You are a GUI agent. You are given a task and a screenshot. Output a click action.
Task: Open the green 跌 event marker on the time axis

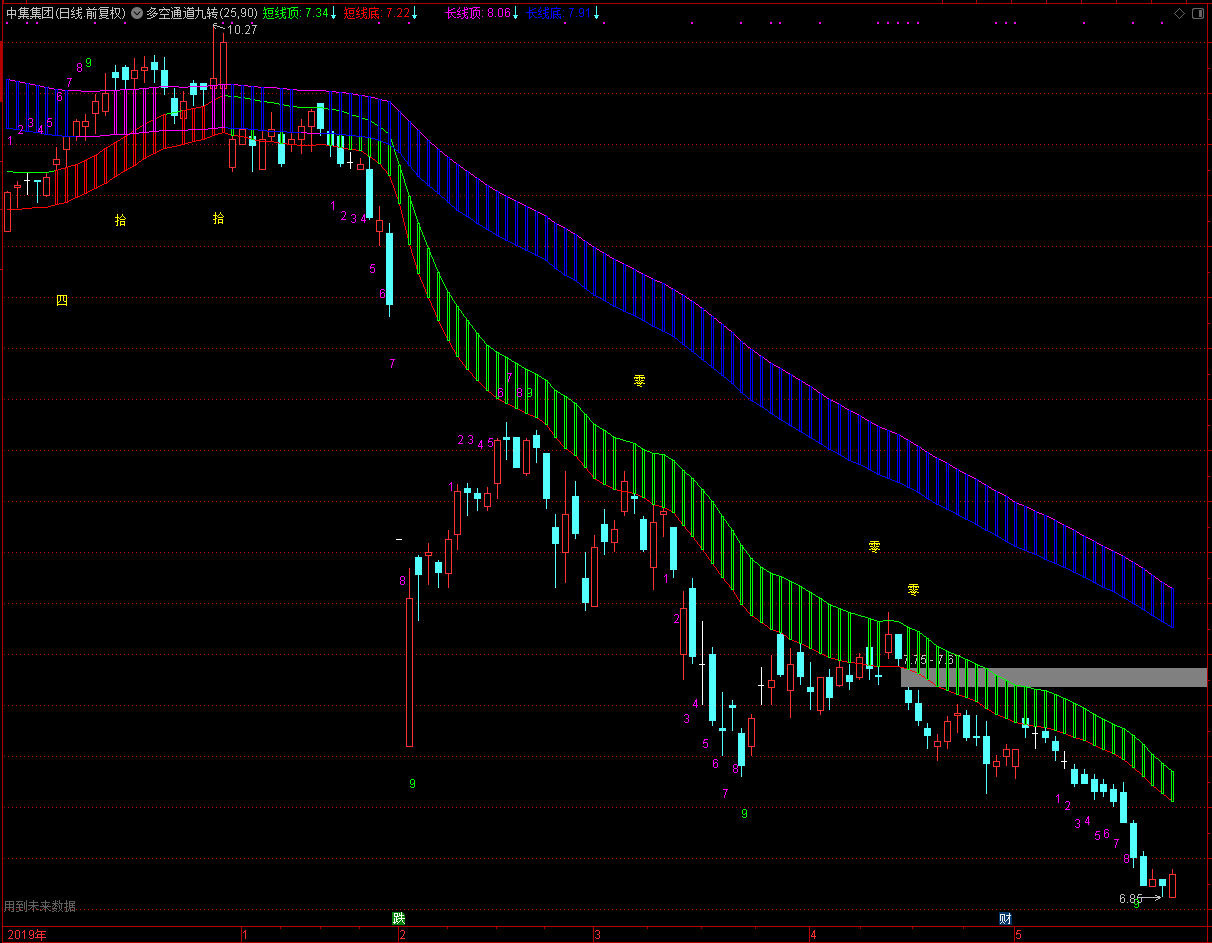399,918
